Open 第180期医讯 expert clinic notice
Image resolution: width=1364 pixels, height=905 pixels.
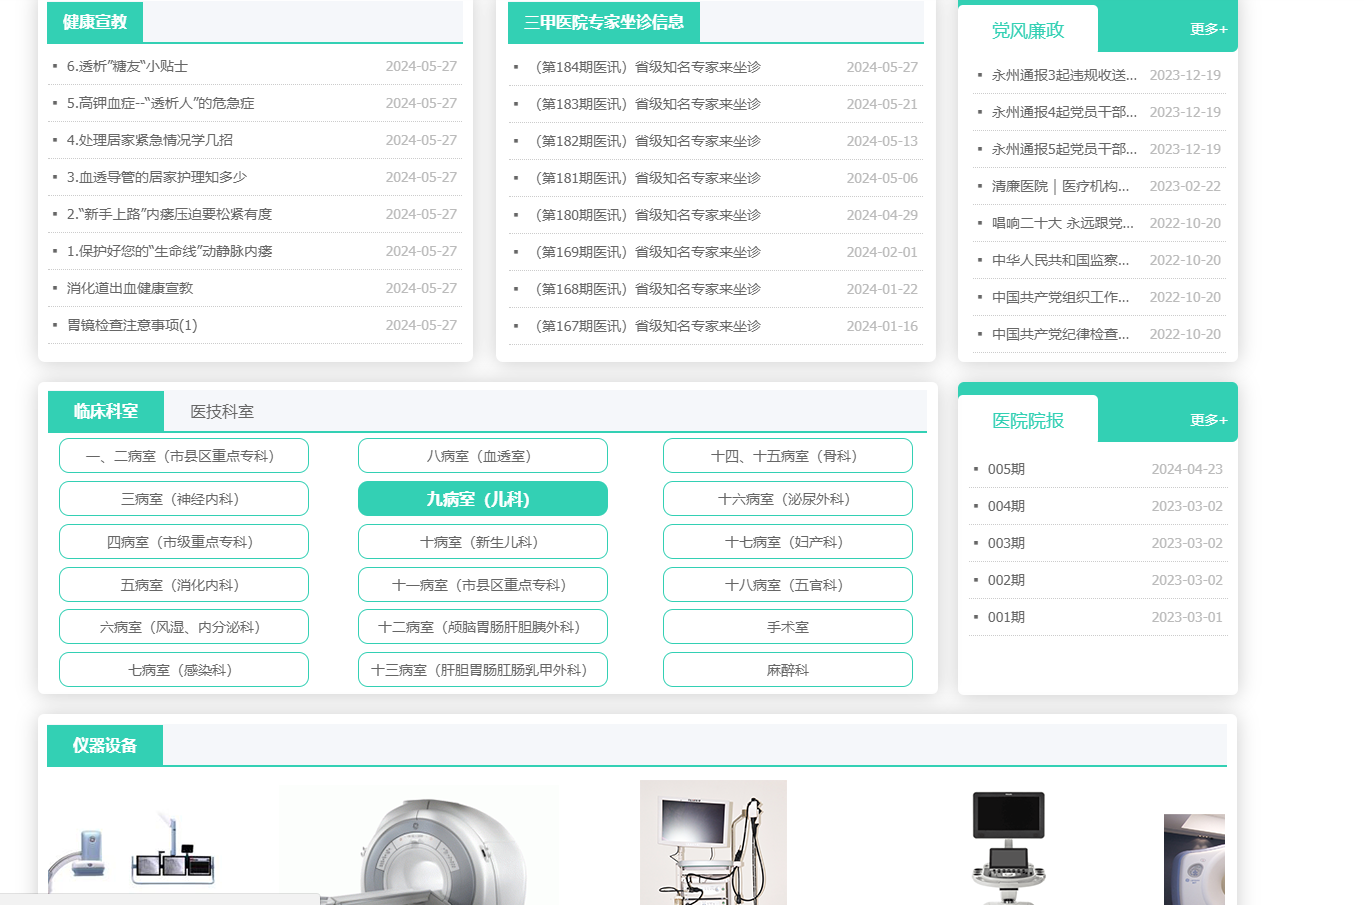tap(646, 216)
